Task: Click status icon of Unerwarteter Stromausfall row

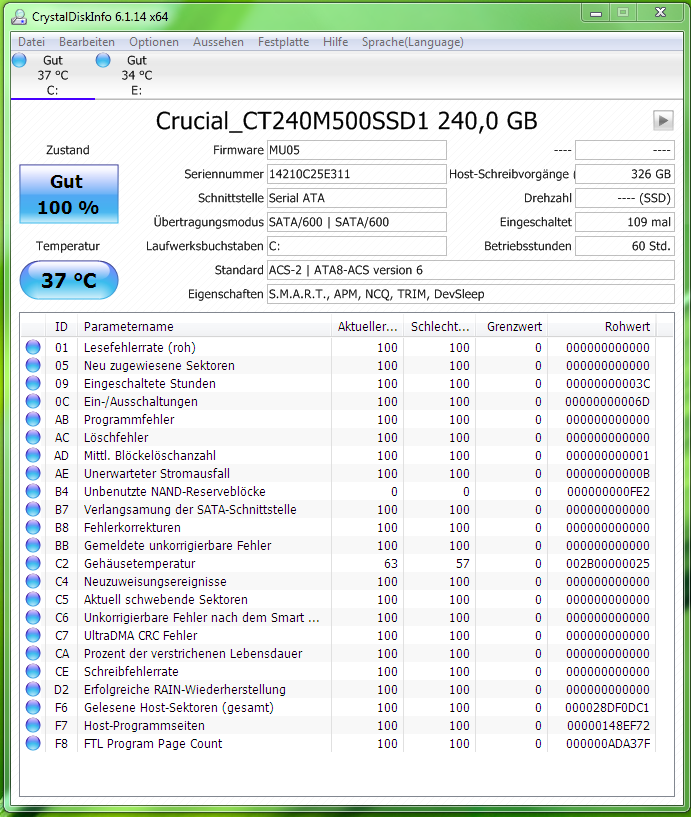Action: pos(33,473)
